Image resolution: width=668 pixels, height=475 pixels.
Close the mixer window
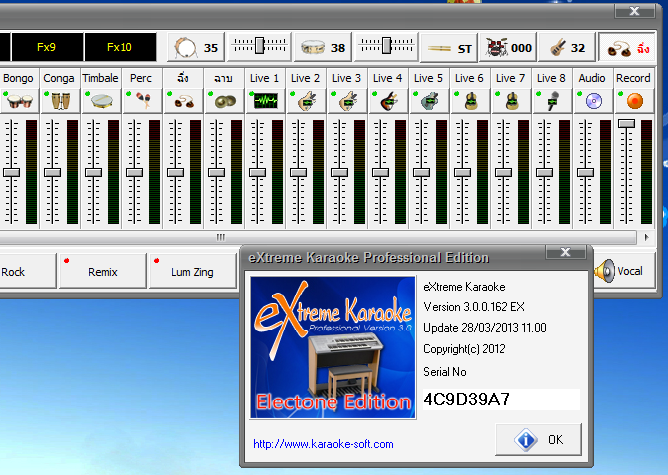click(634, 12)
